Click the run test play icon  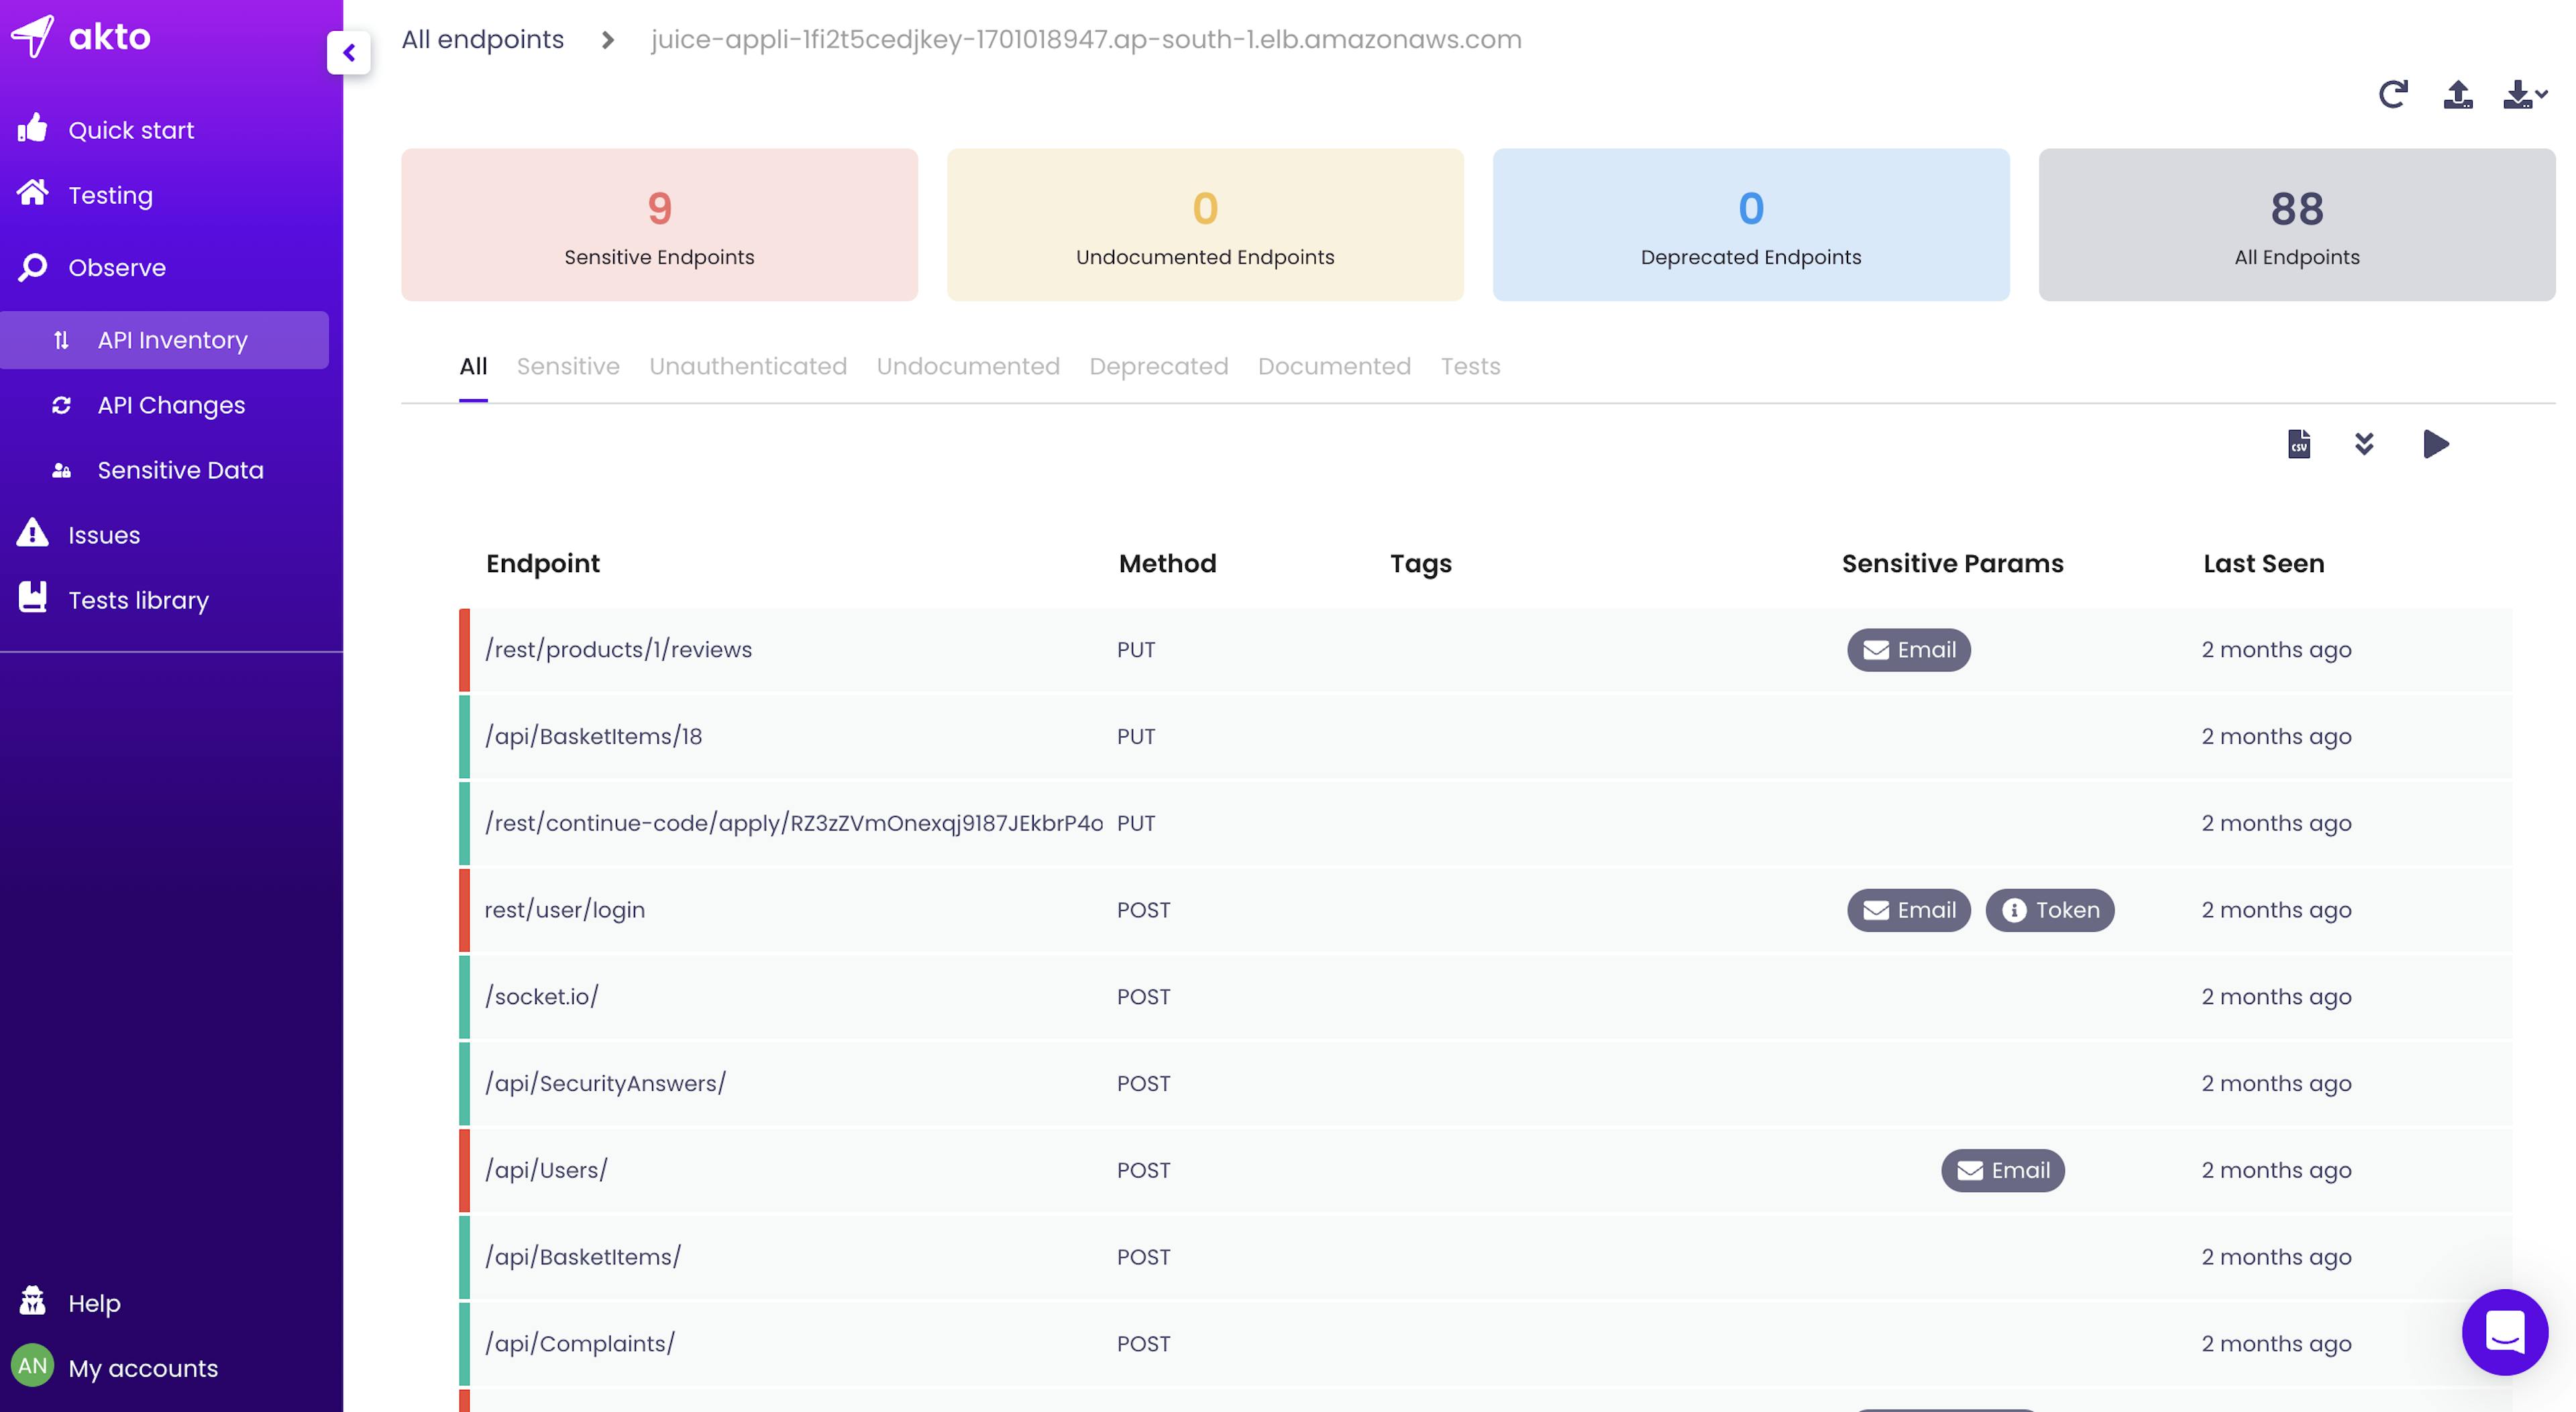pyautogui.click(x=2436, y=443)
